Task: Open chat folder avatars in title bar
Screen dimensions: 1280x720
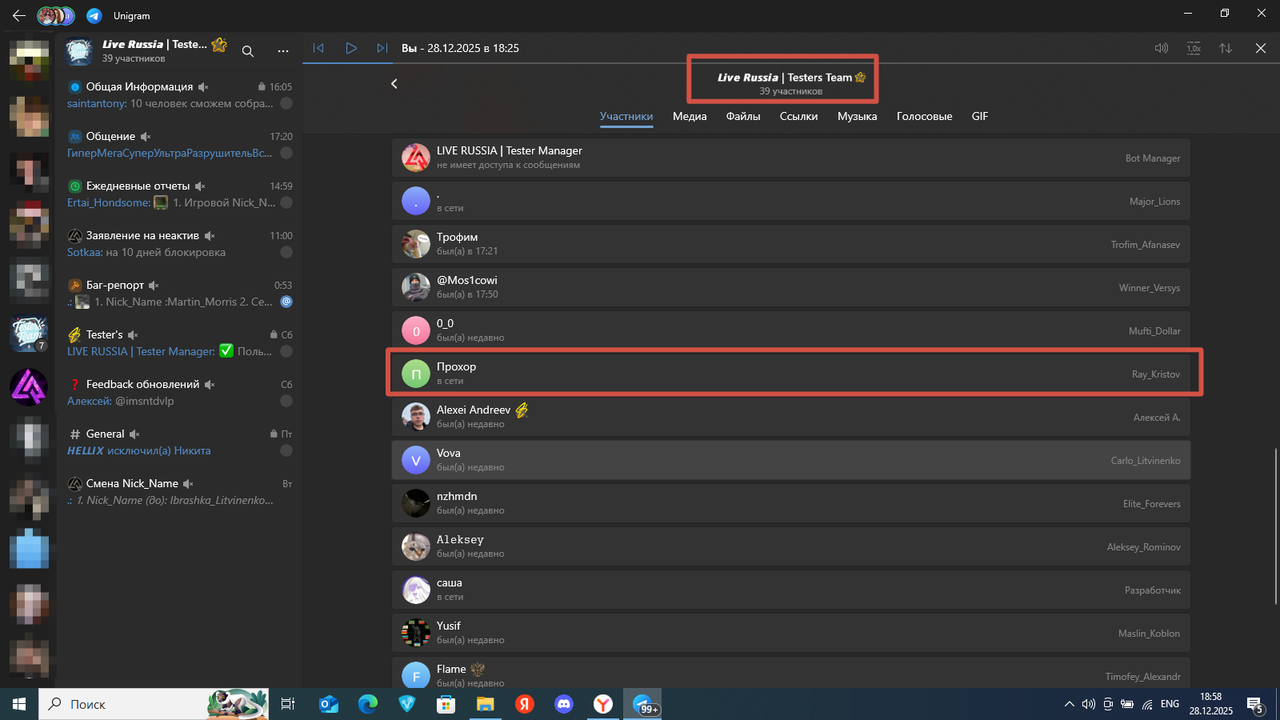Action: 56,16
